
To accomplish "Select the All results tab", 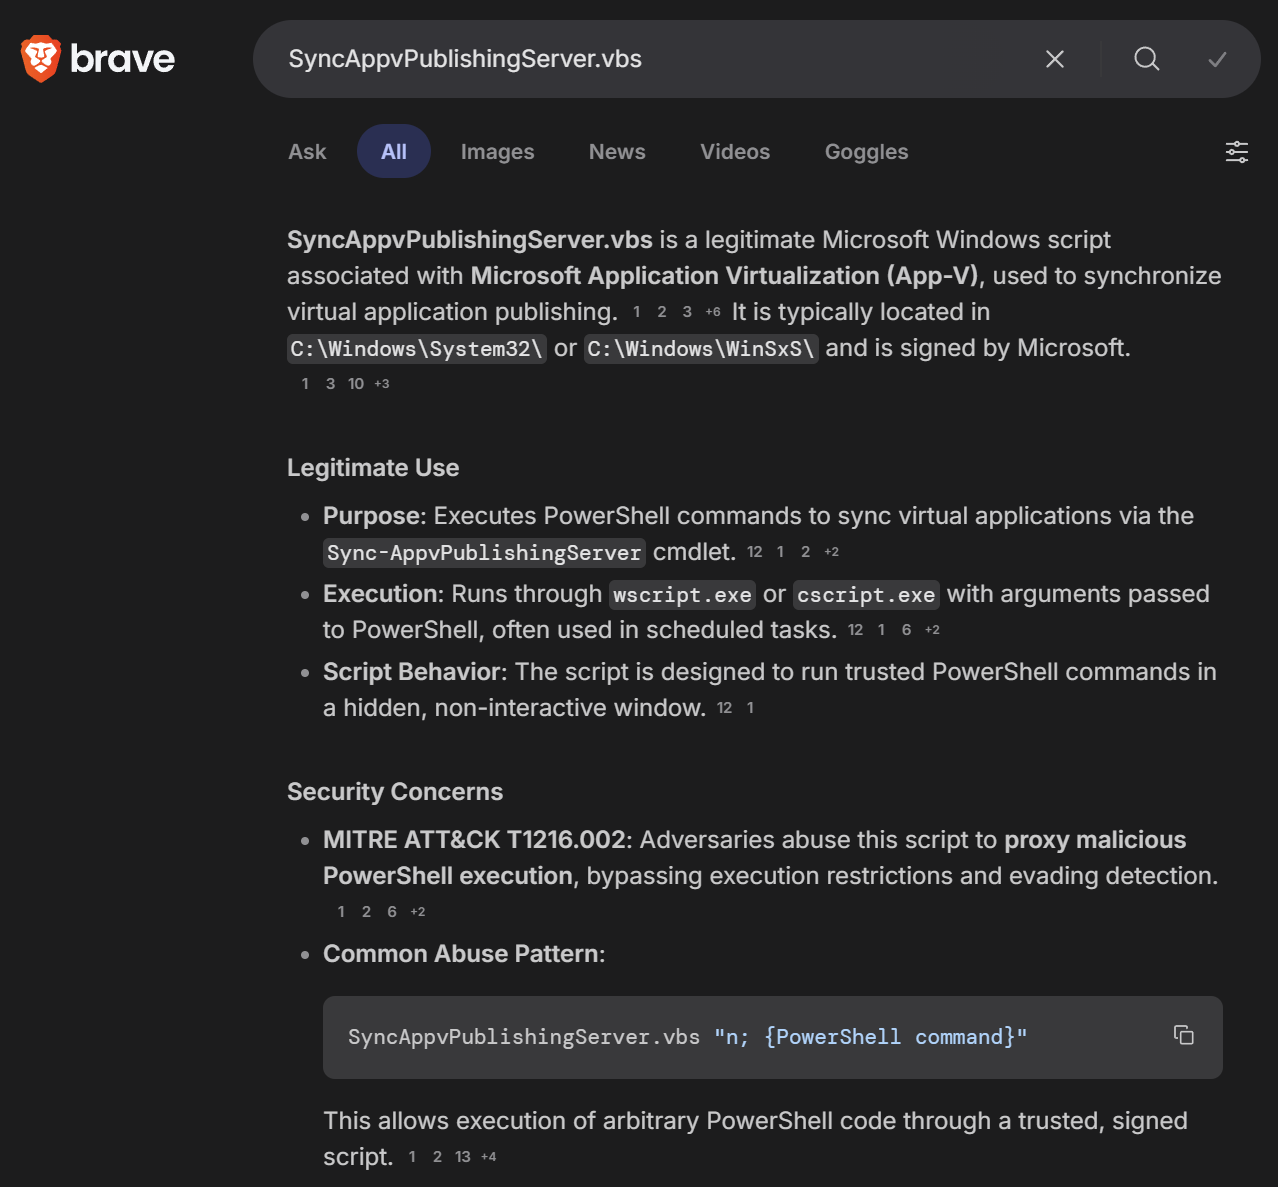I will click(393, 152).
